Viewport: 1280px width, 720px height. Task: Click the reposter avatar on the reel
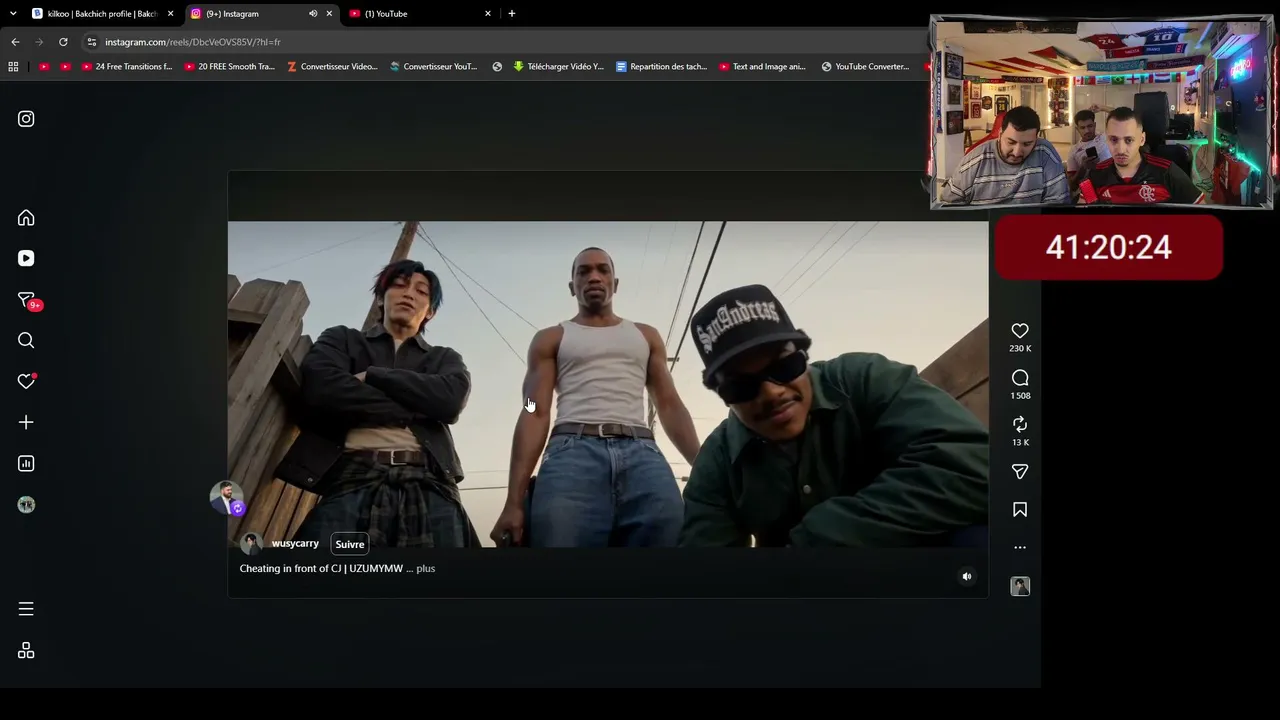click(227, 497)
